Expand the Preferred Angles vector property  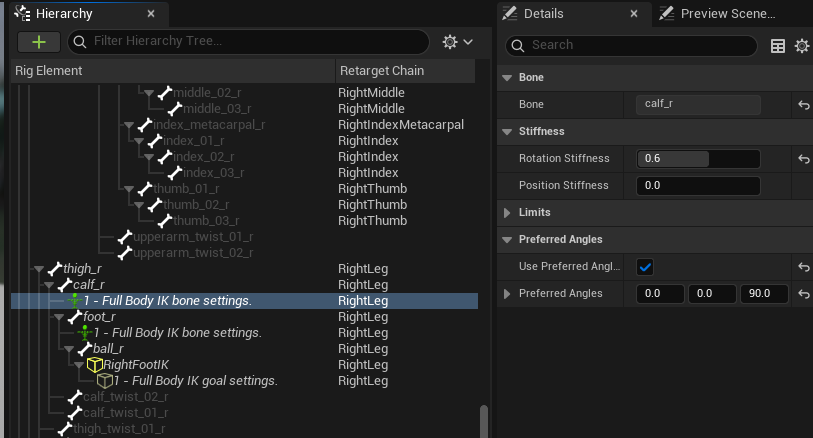pos(507,293)
